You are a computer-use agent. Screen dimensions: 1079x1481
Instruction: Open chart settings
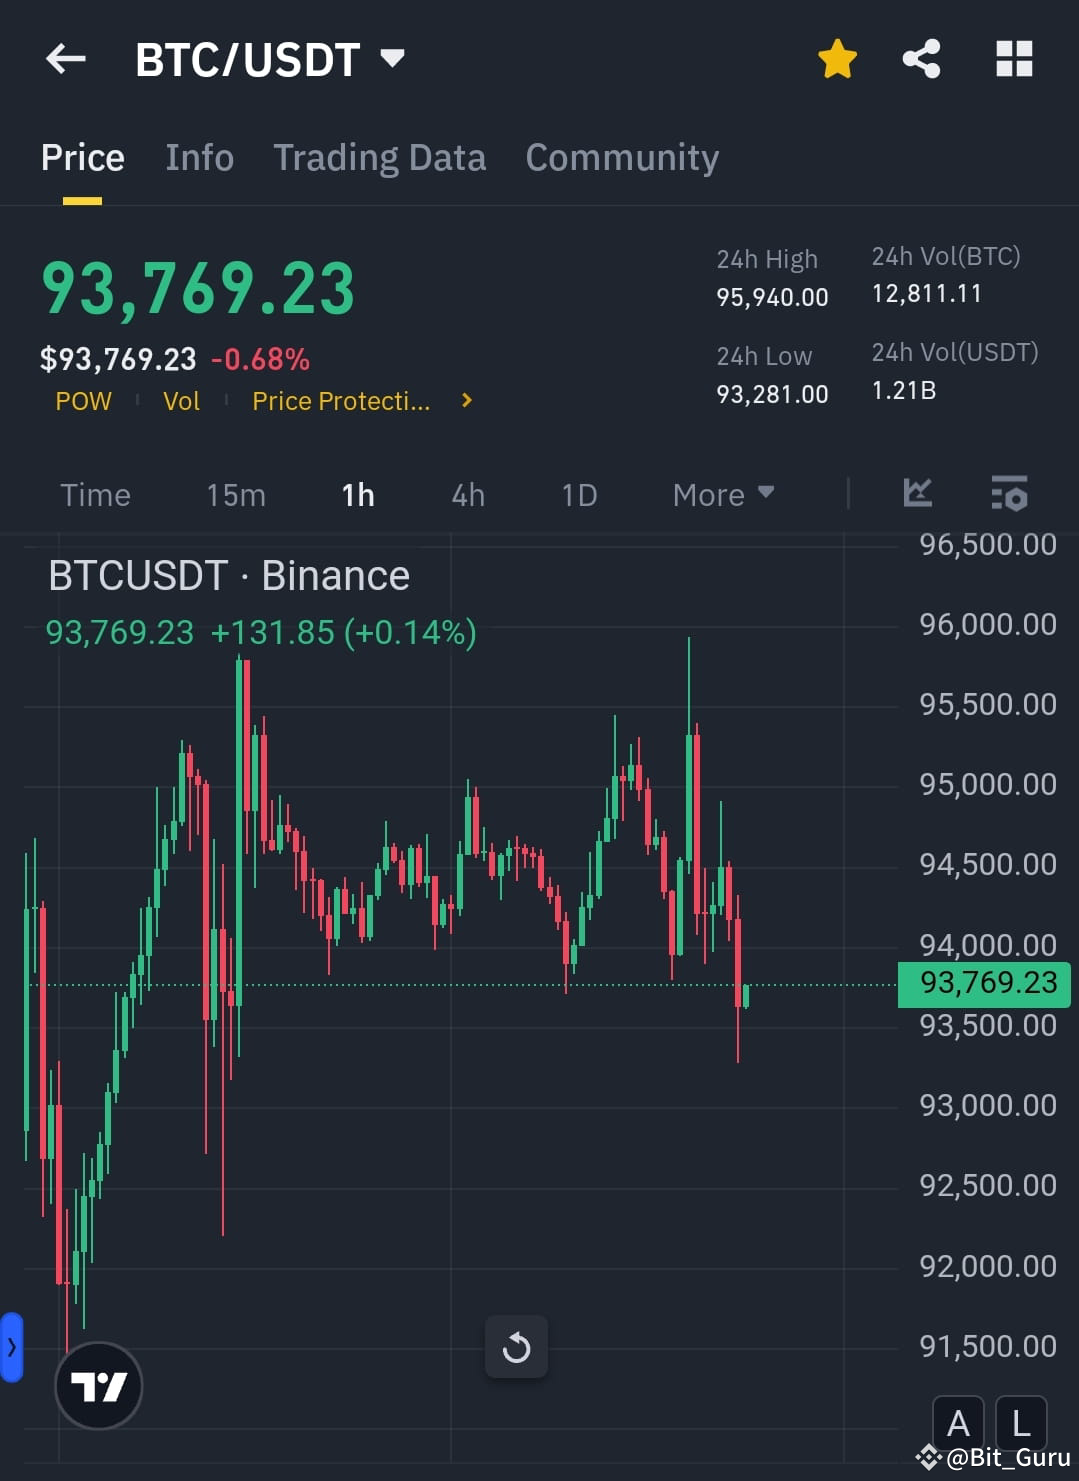[1009, 494]
